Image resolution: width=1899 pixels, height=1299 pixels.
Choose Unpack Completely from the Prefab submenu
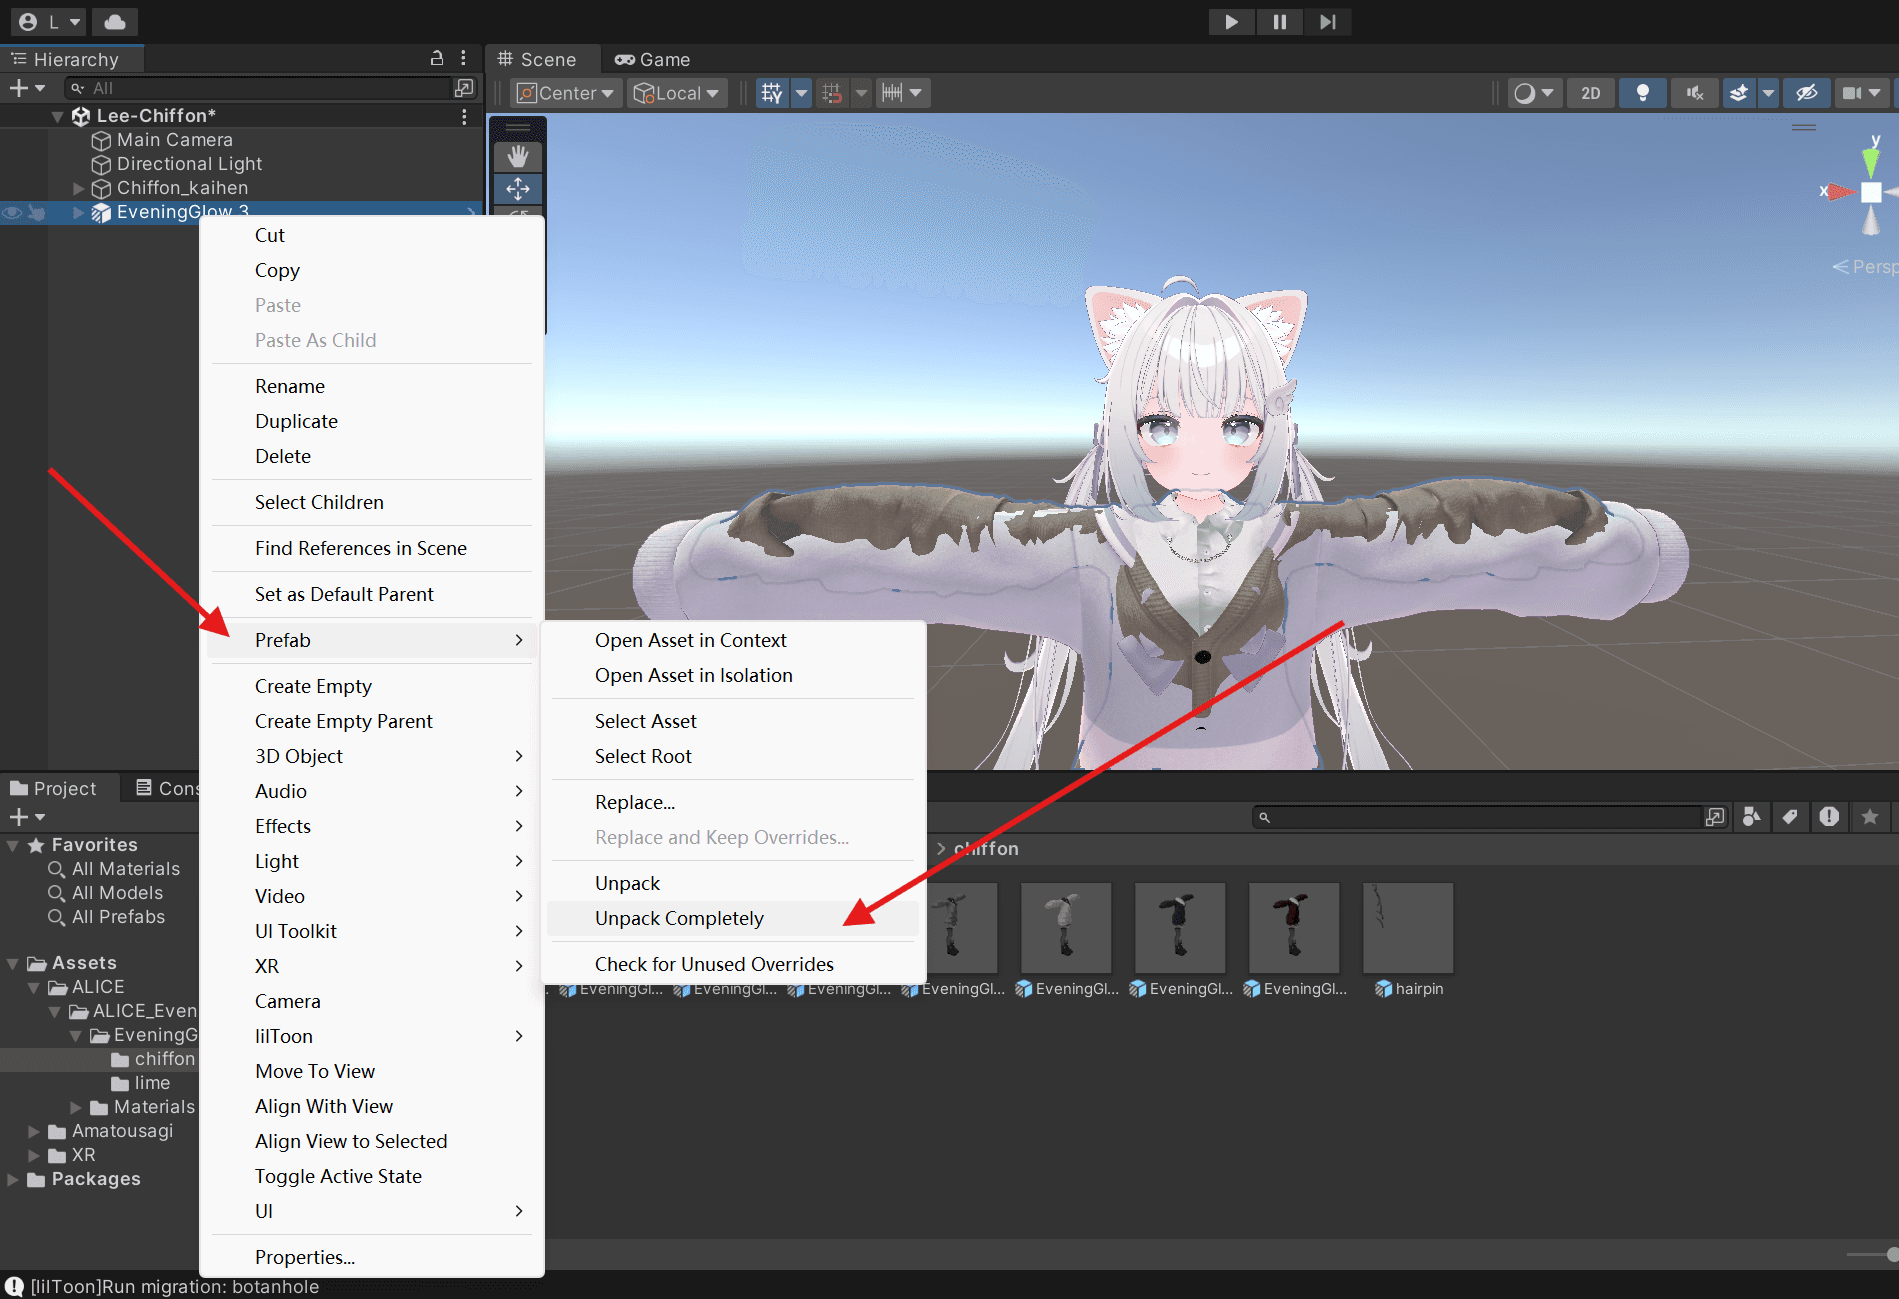tap(679, 918)
